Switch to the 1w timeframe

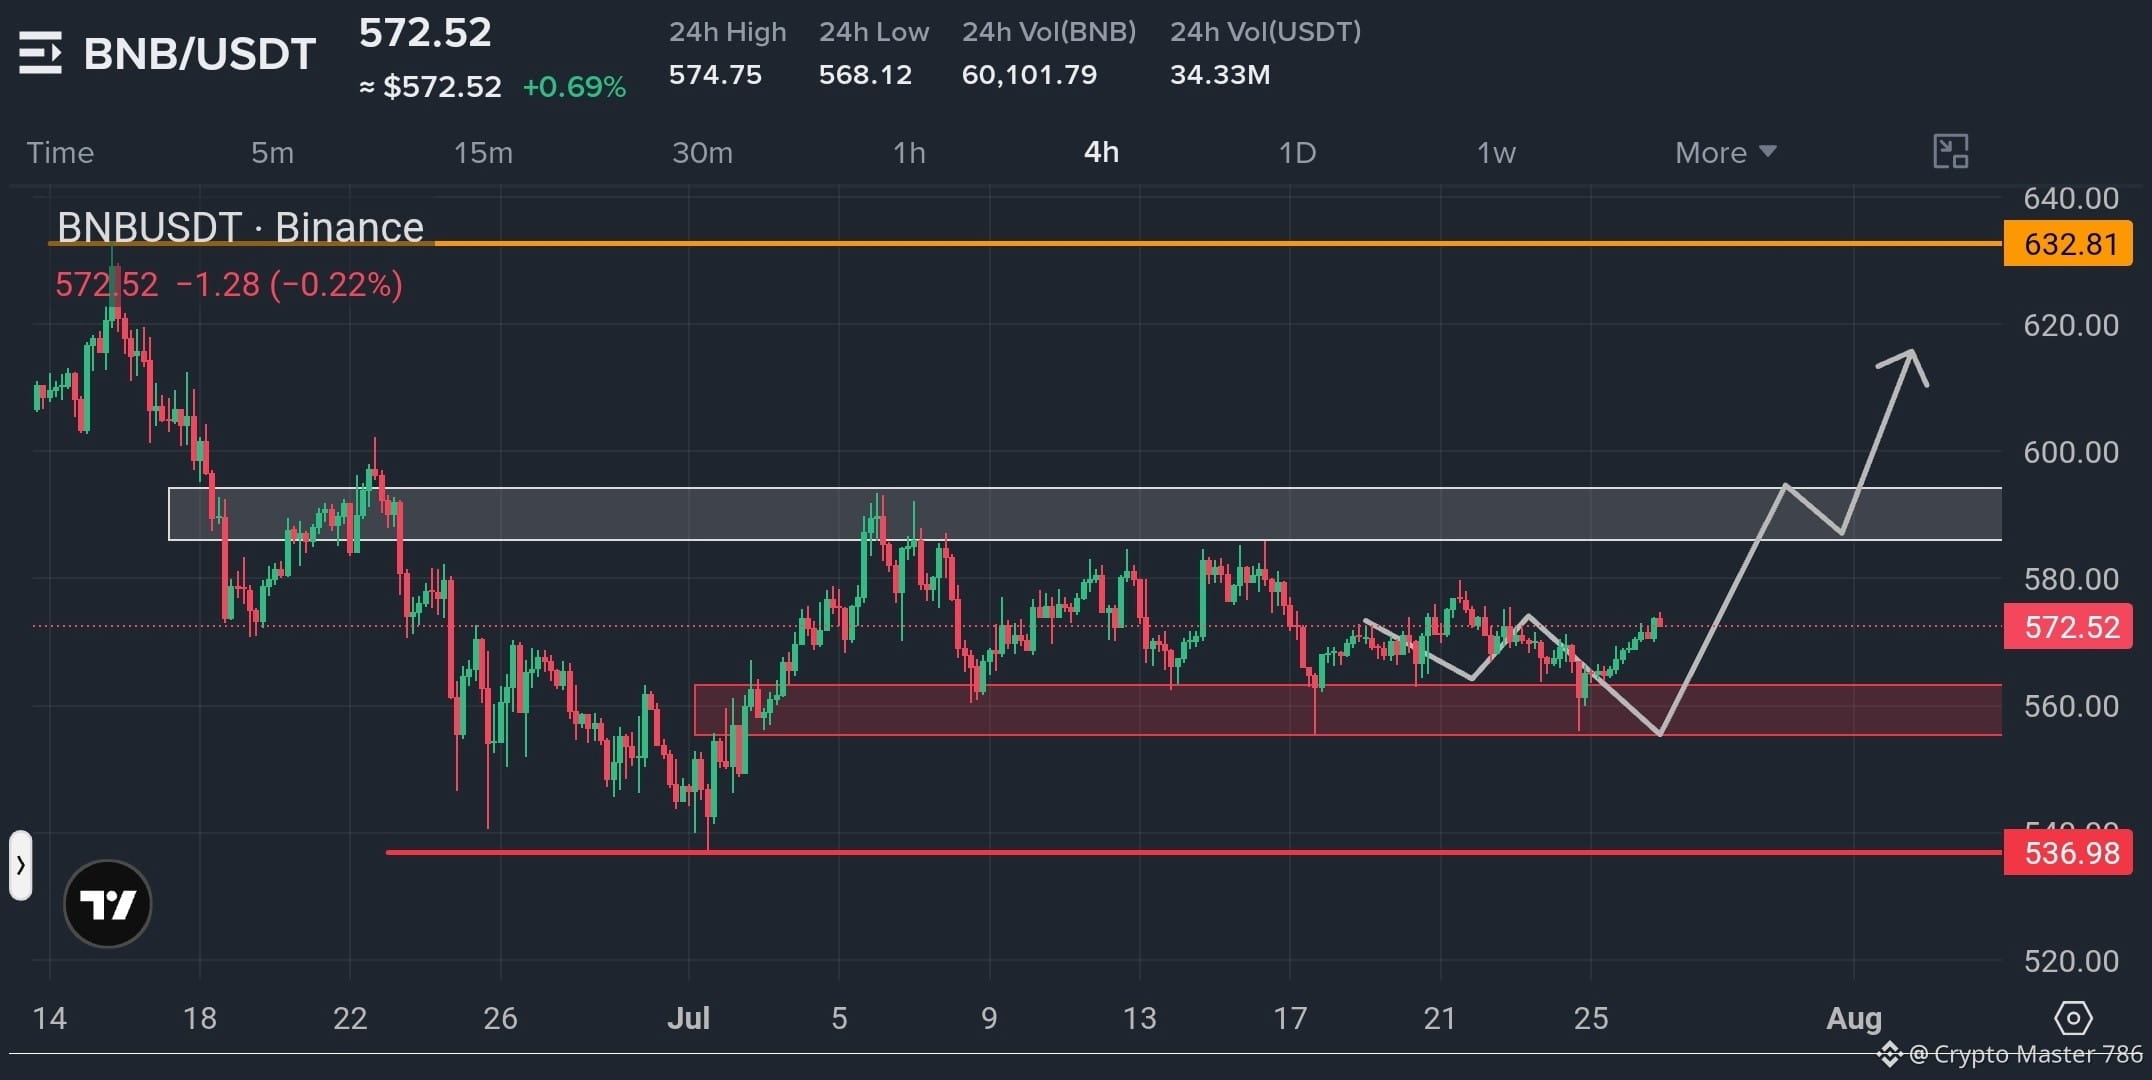(x=1496, y=152)
